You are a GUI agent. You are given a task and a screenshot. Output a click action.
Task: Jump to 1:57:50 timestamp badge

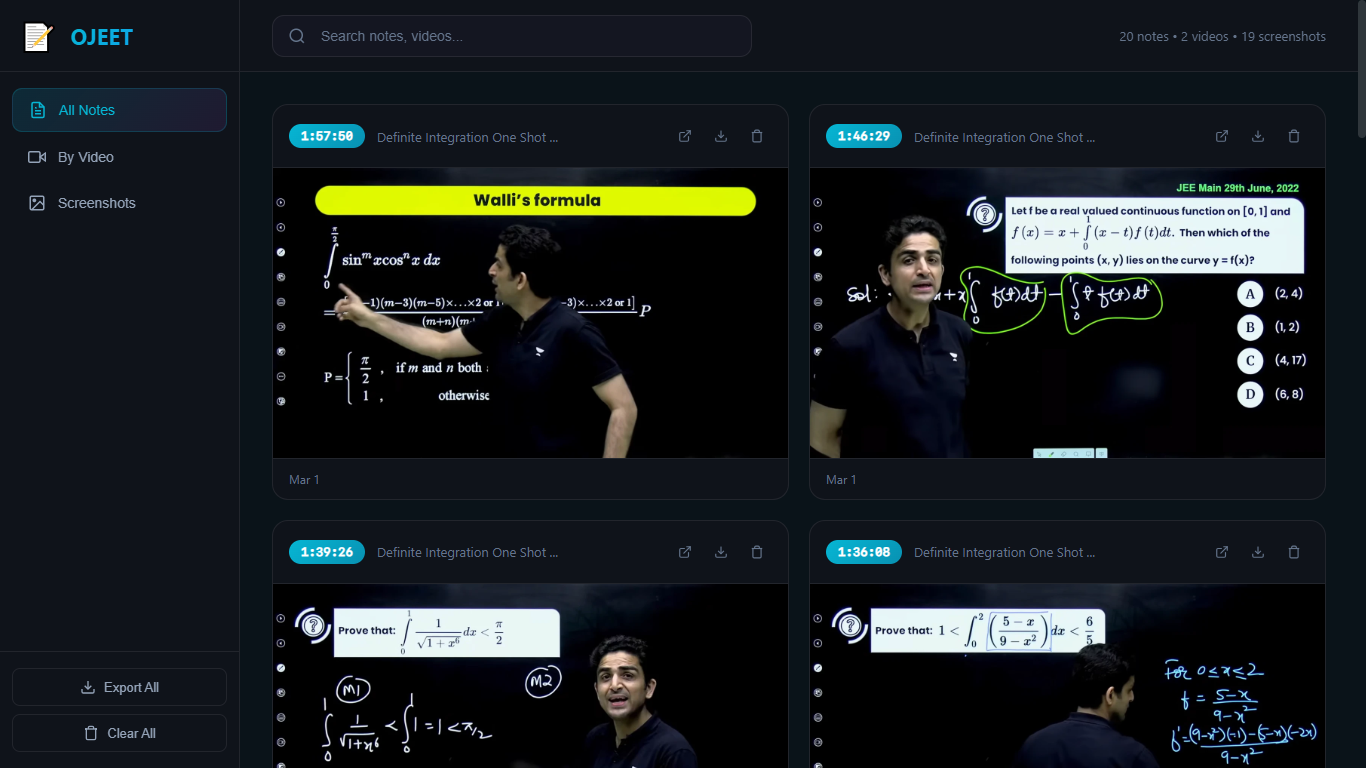(x=327, y=137)
